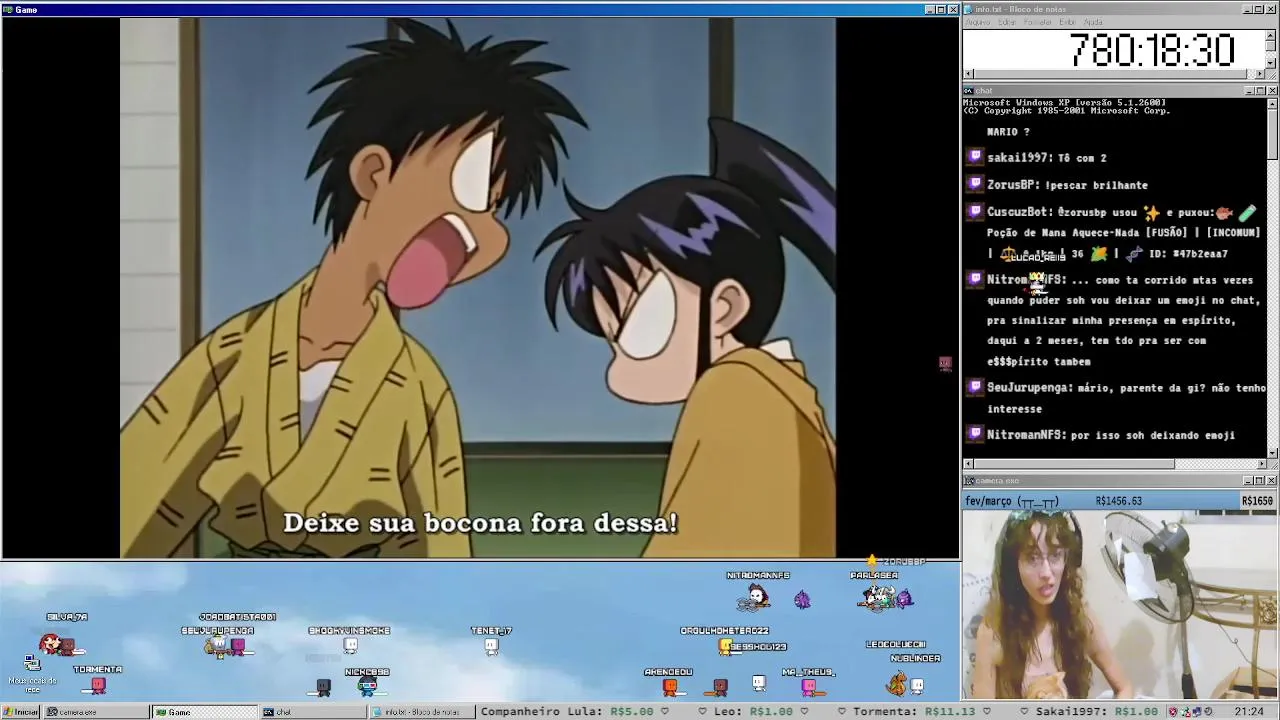Viewport: 1280px width, 720px height.
Task: Click the 'MARIO ?' chat line
Action: coord(1008,132)
